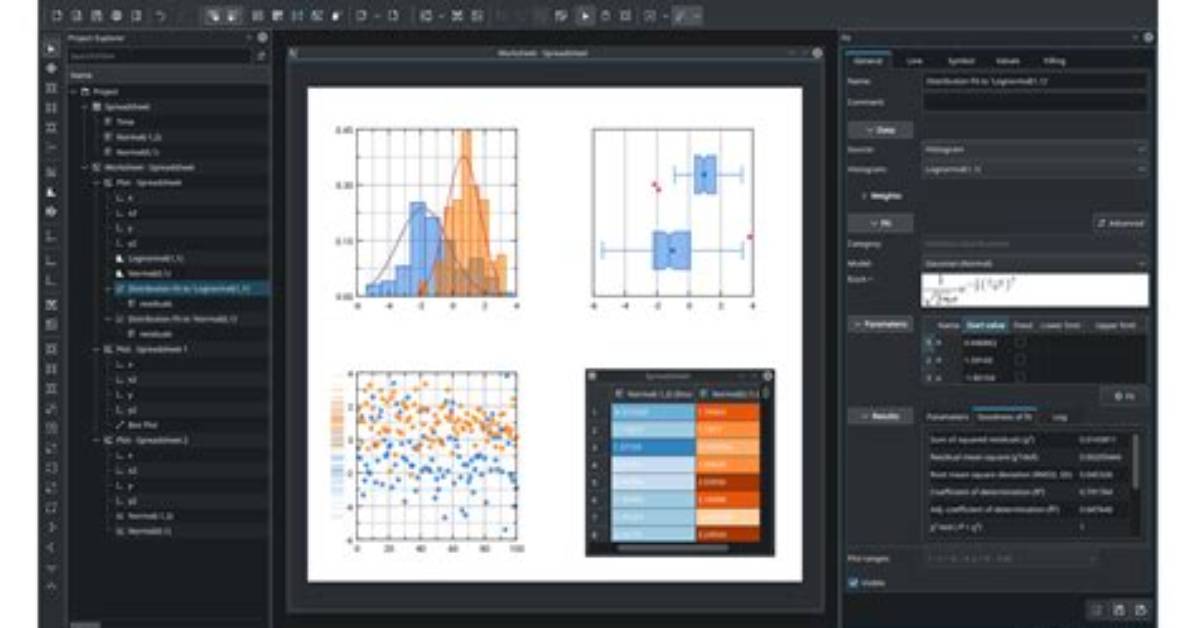This screenshot has height=628, width=1196.
Task: Click the Weights section button
Action: coord(880,196)
